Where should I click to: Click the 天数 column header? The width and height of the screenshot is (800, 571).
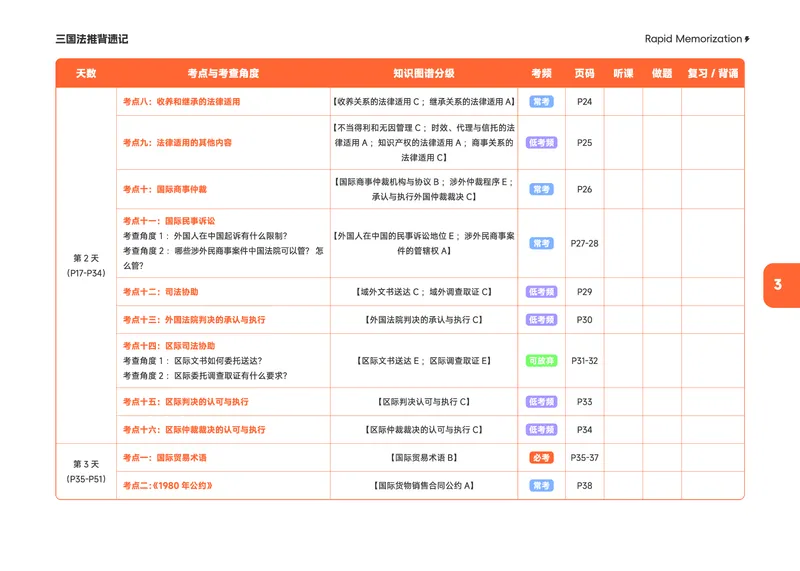point(86,73)
